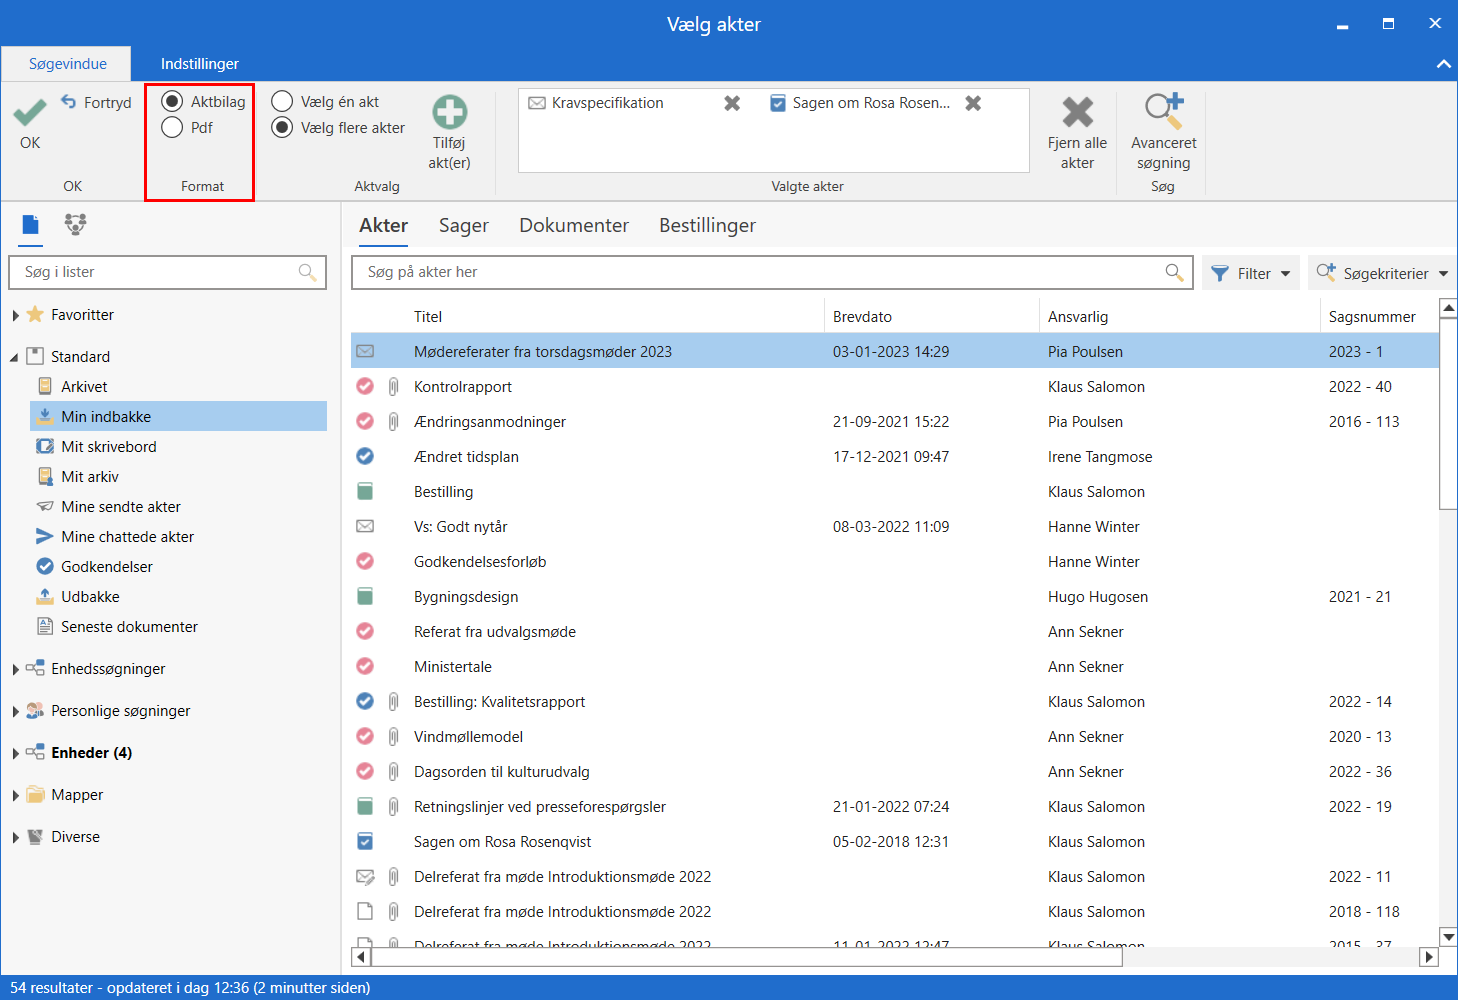
Task: Open the Filter dropdown
Action: point(1251,273)
